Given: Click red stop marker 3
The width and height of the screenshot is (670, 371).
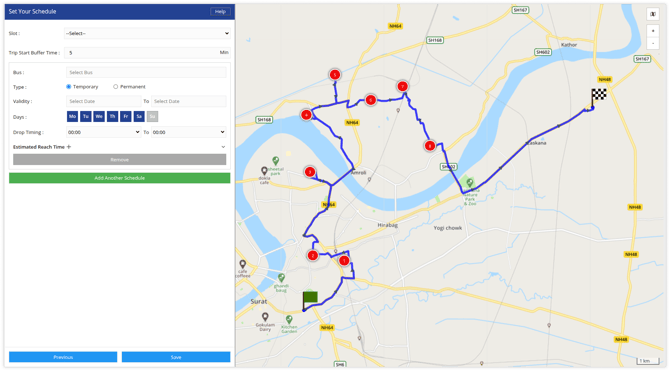Looking at the screenshot, I should (x=310, y=172).
